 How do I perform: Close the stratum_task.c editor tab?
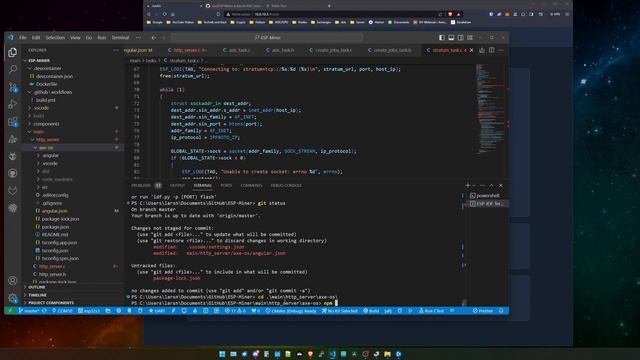coord(471,50)
